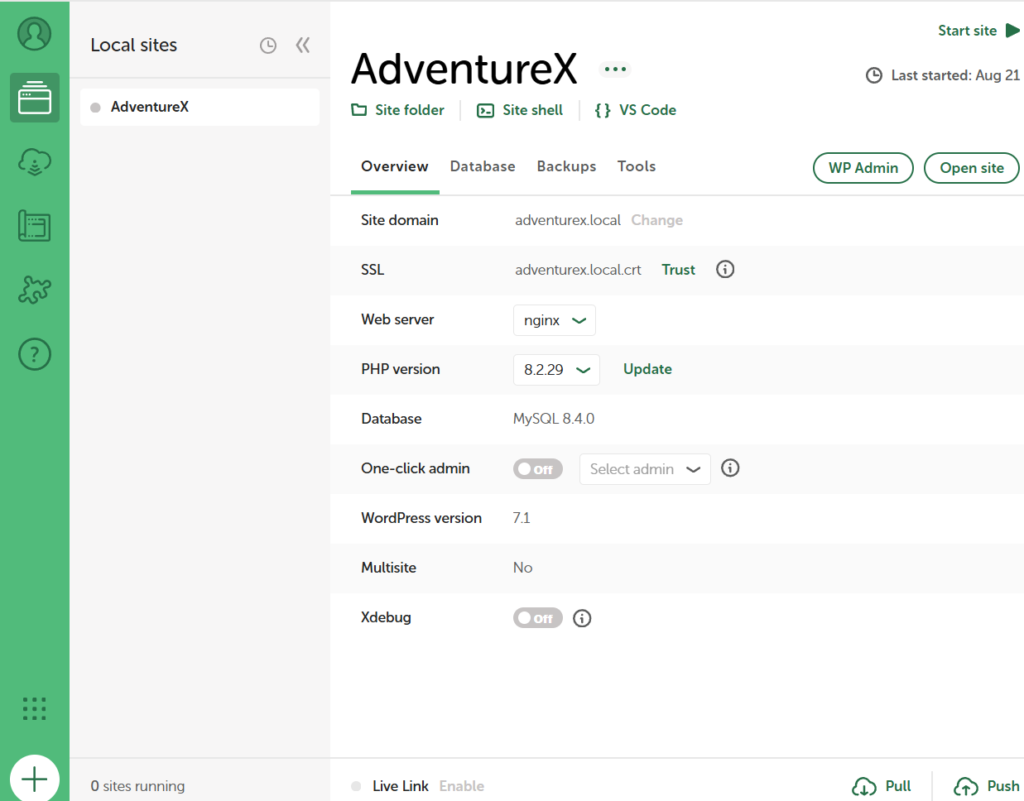This screenshot has width=1024, height=801.
Task: Click the Start site link text
Action: click(967, 31)
